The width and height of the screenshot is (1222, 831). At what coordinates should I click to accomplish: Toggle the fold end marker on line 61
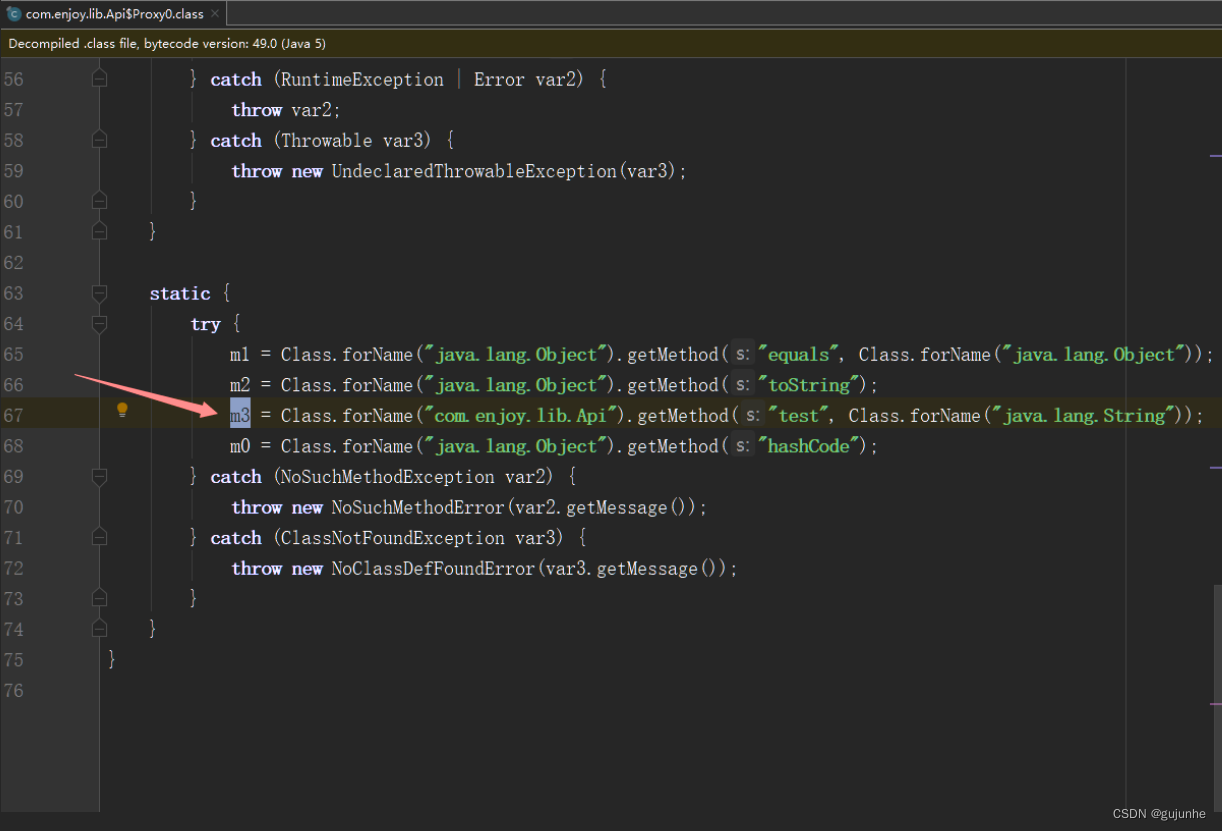pos(99,232)
